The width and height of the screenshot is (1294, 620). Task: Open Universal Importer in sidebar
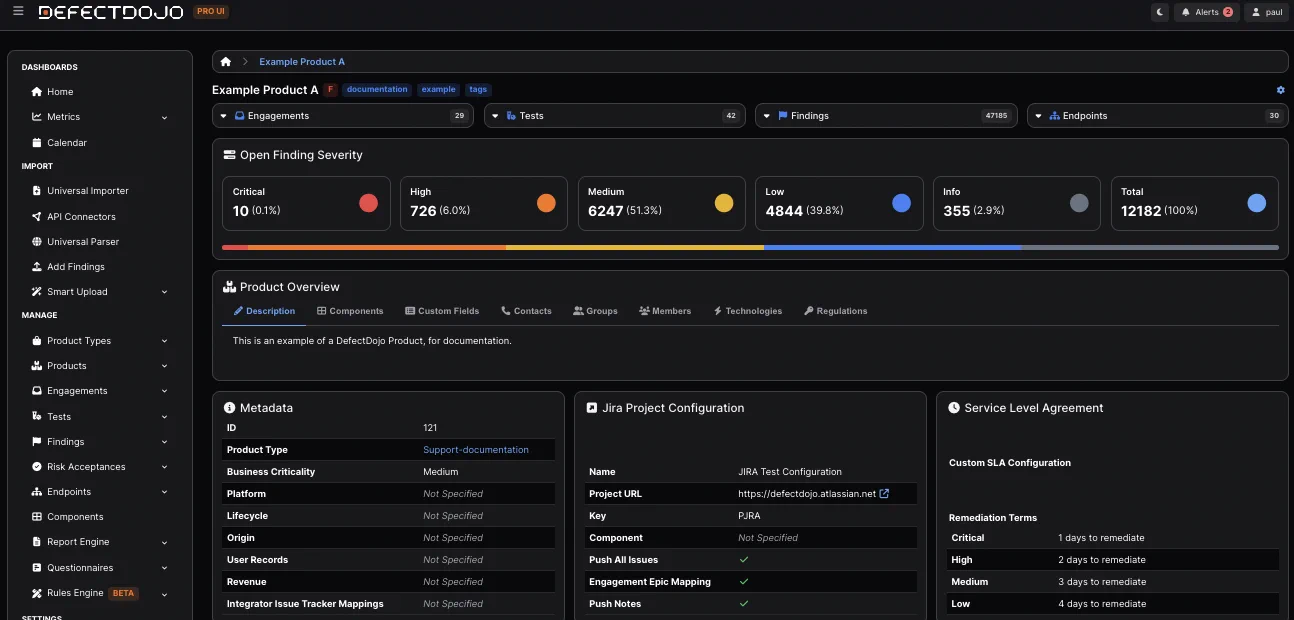87,191
